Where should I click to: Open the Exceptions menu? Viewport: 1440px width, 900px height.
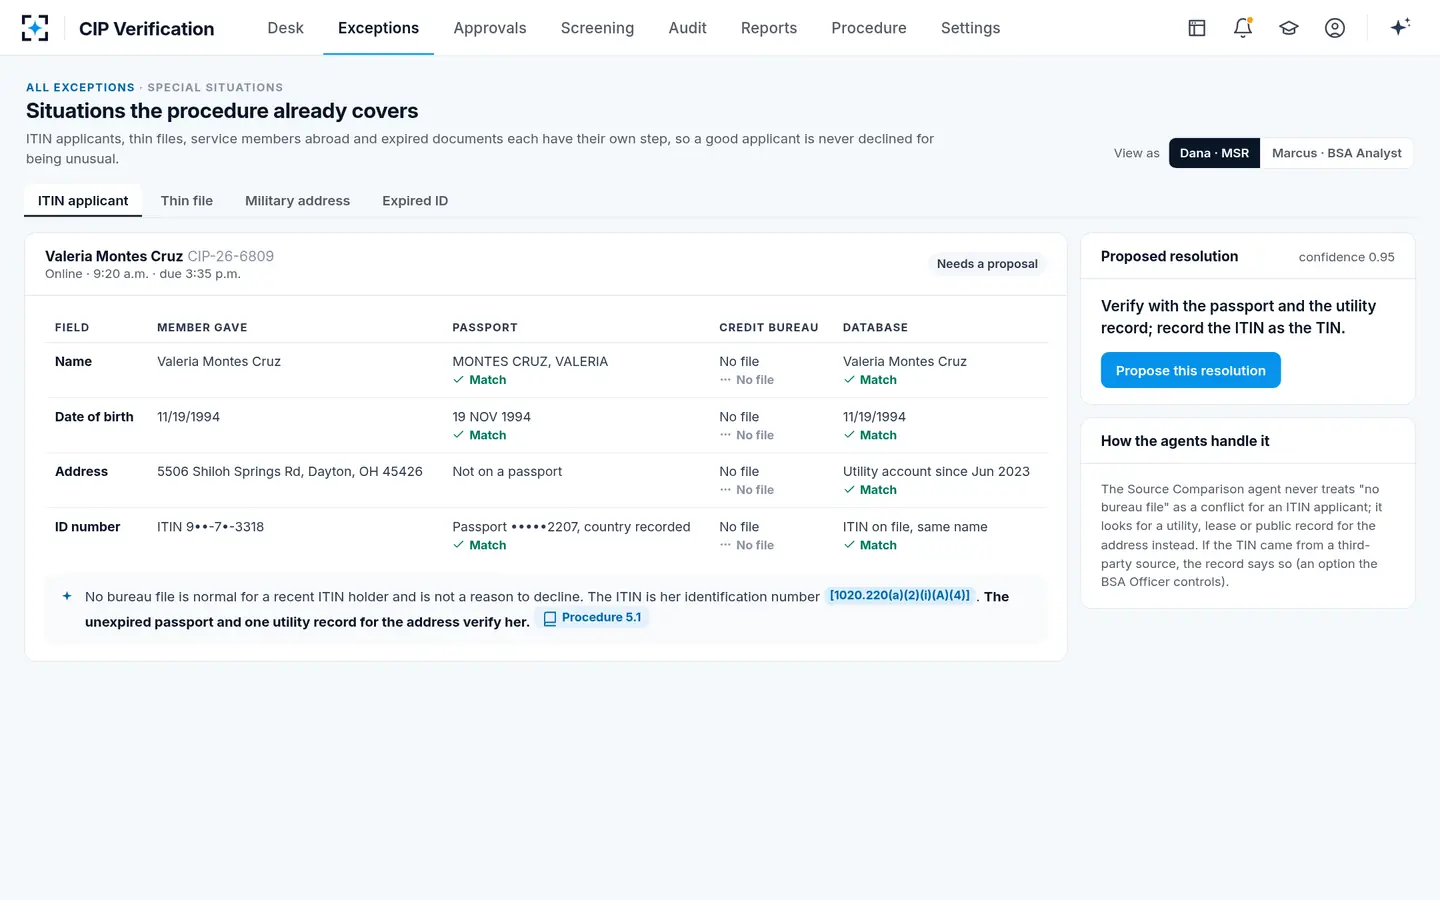pos(378,28)
